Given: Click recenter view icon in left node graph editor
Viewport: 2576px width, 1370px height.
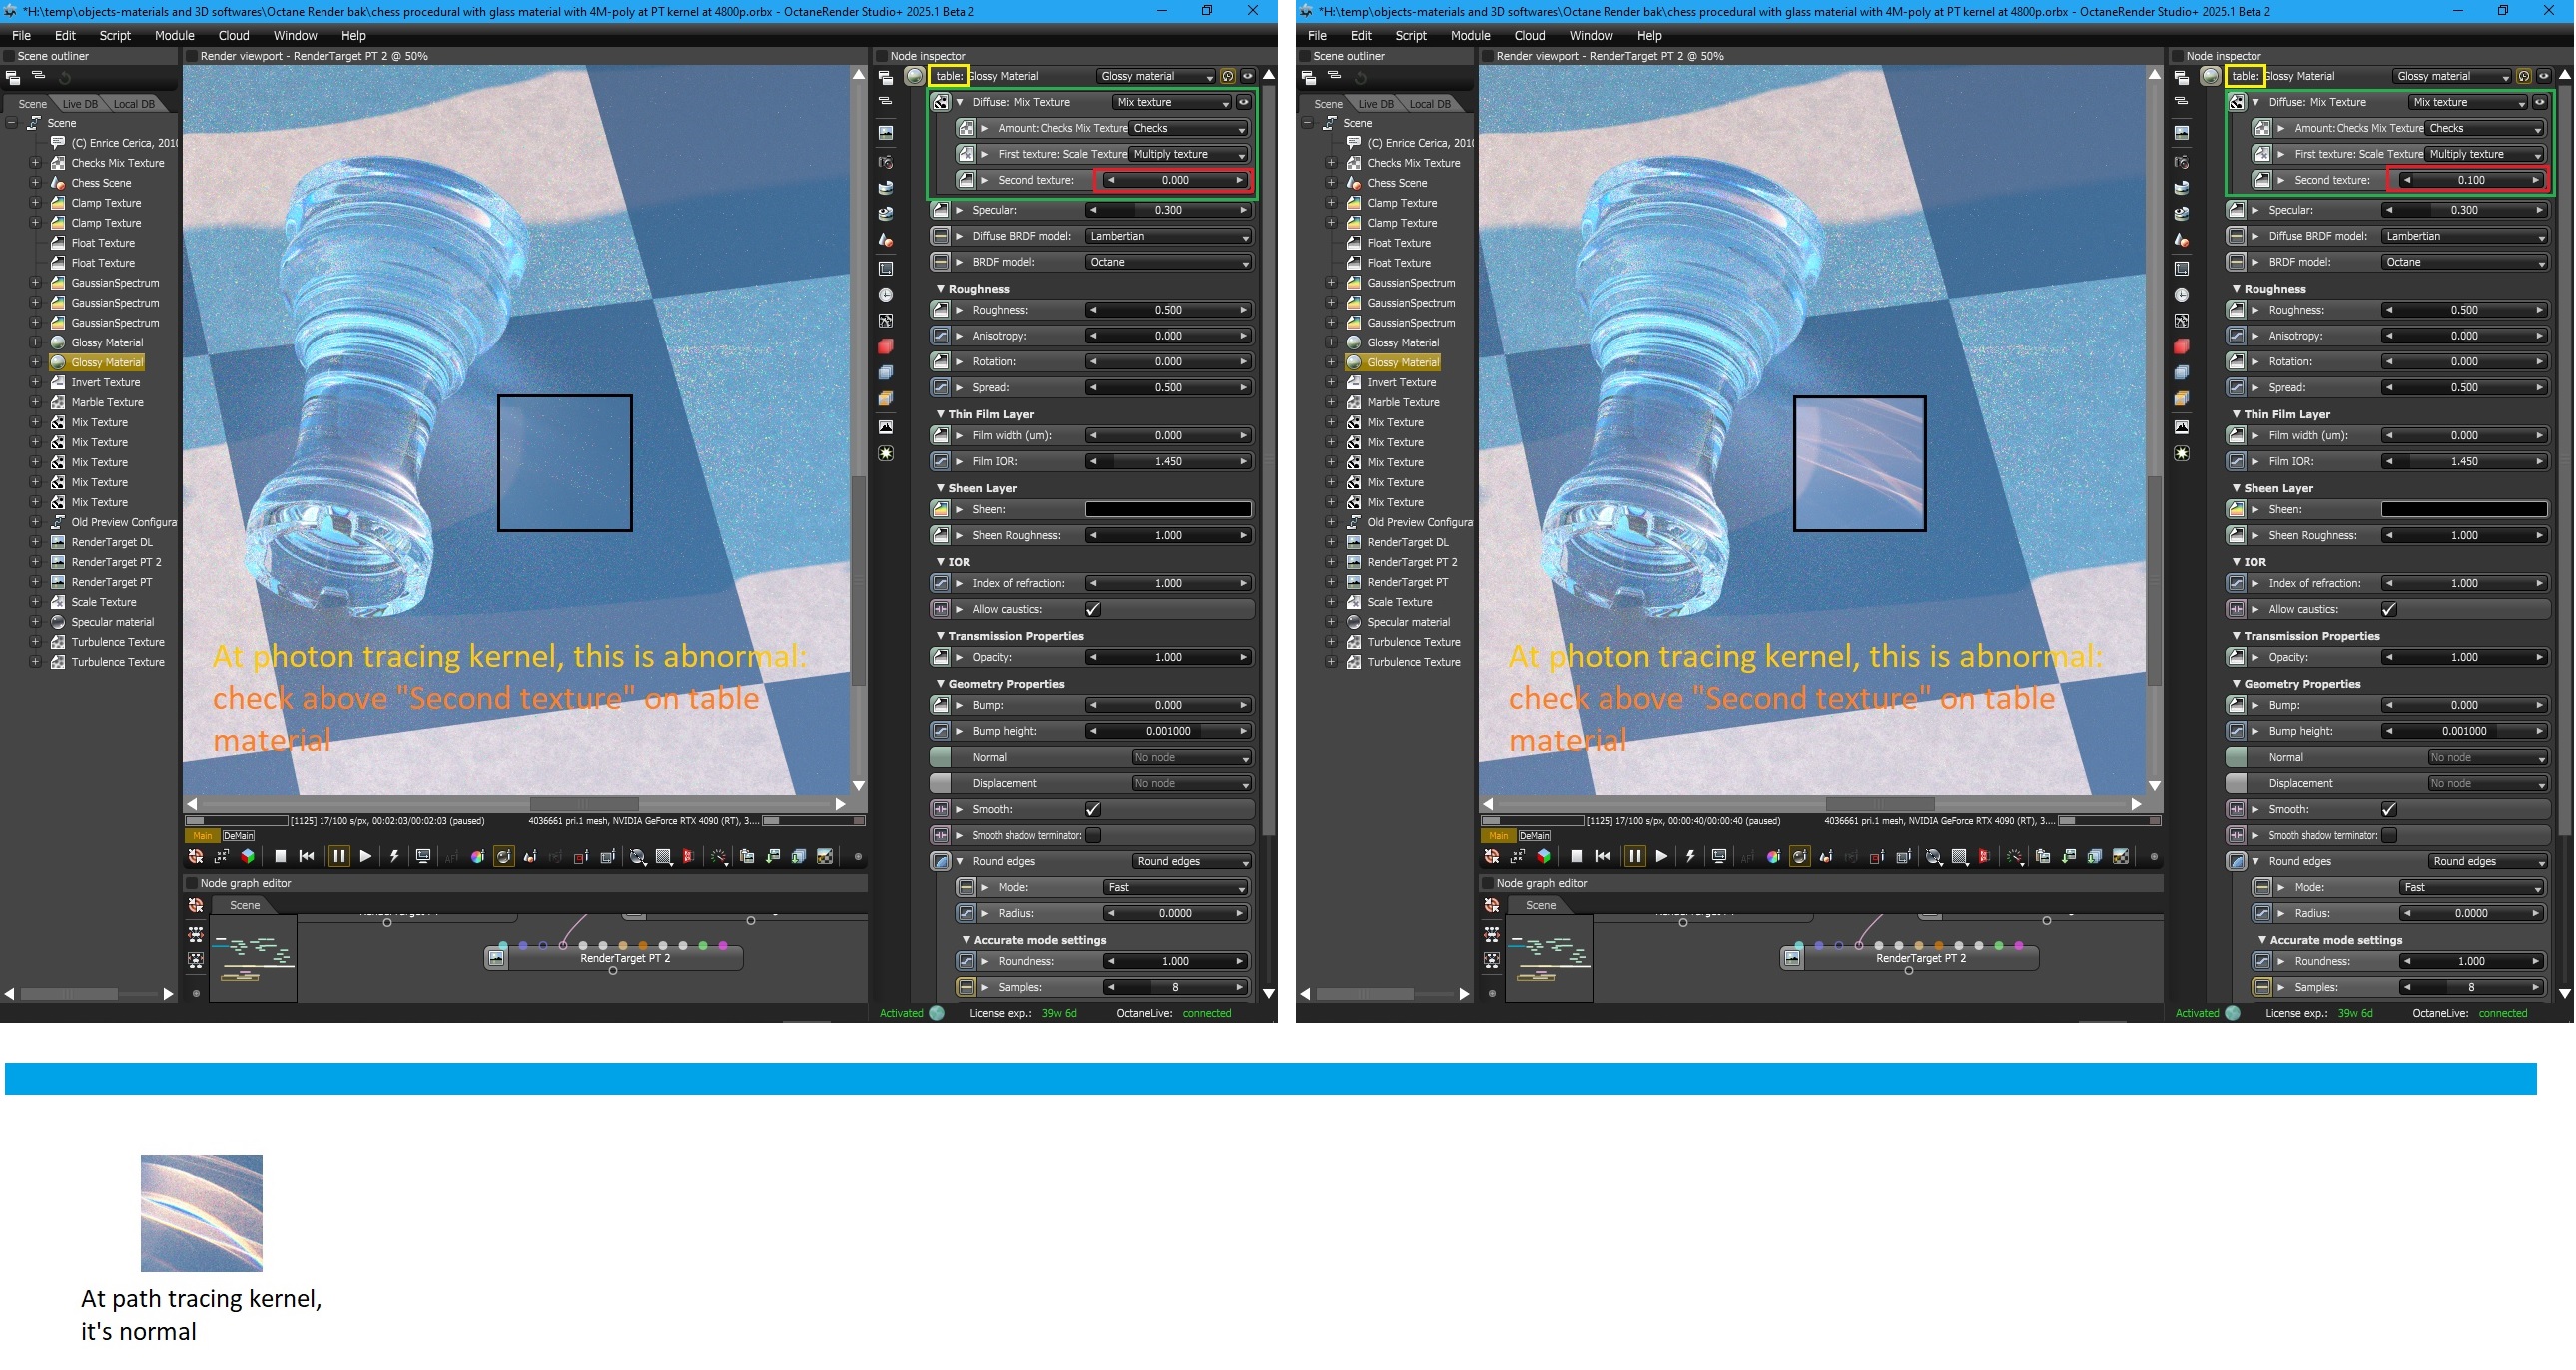Looking at the screenshot, I should pos(196,905).
